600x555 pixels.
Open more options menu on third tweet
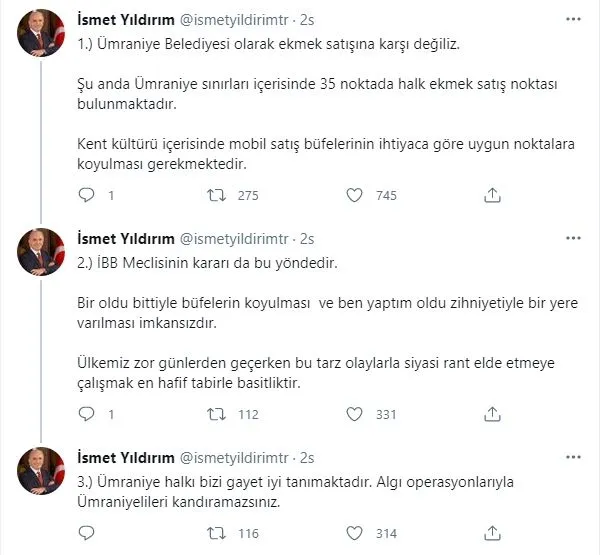(x=570, y=456)
